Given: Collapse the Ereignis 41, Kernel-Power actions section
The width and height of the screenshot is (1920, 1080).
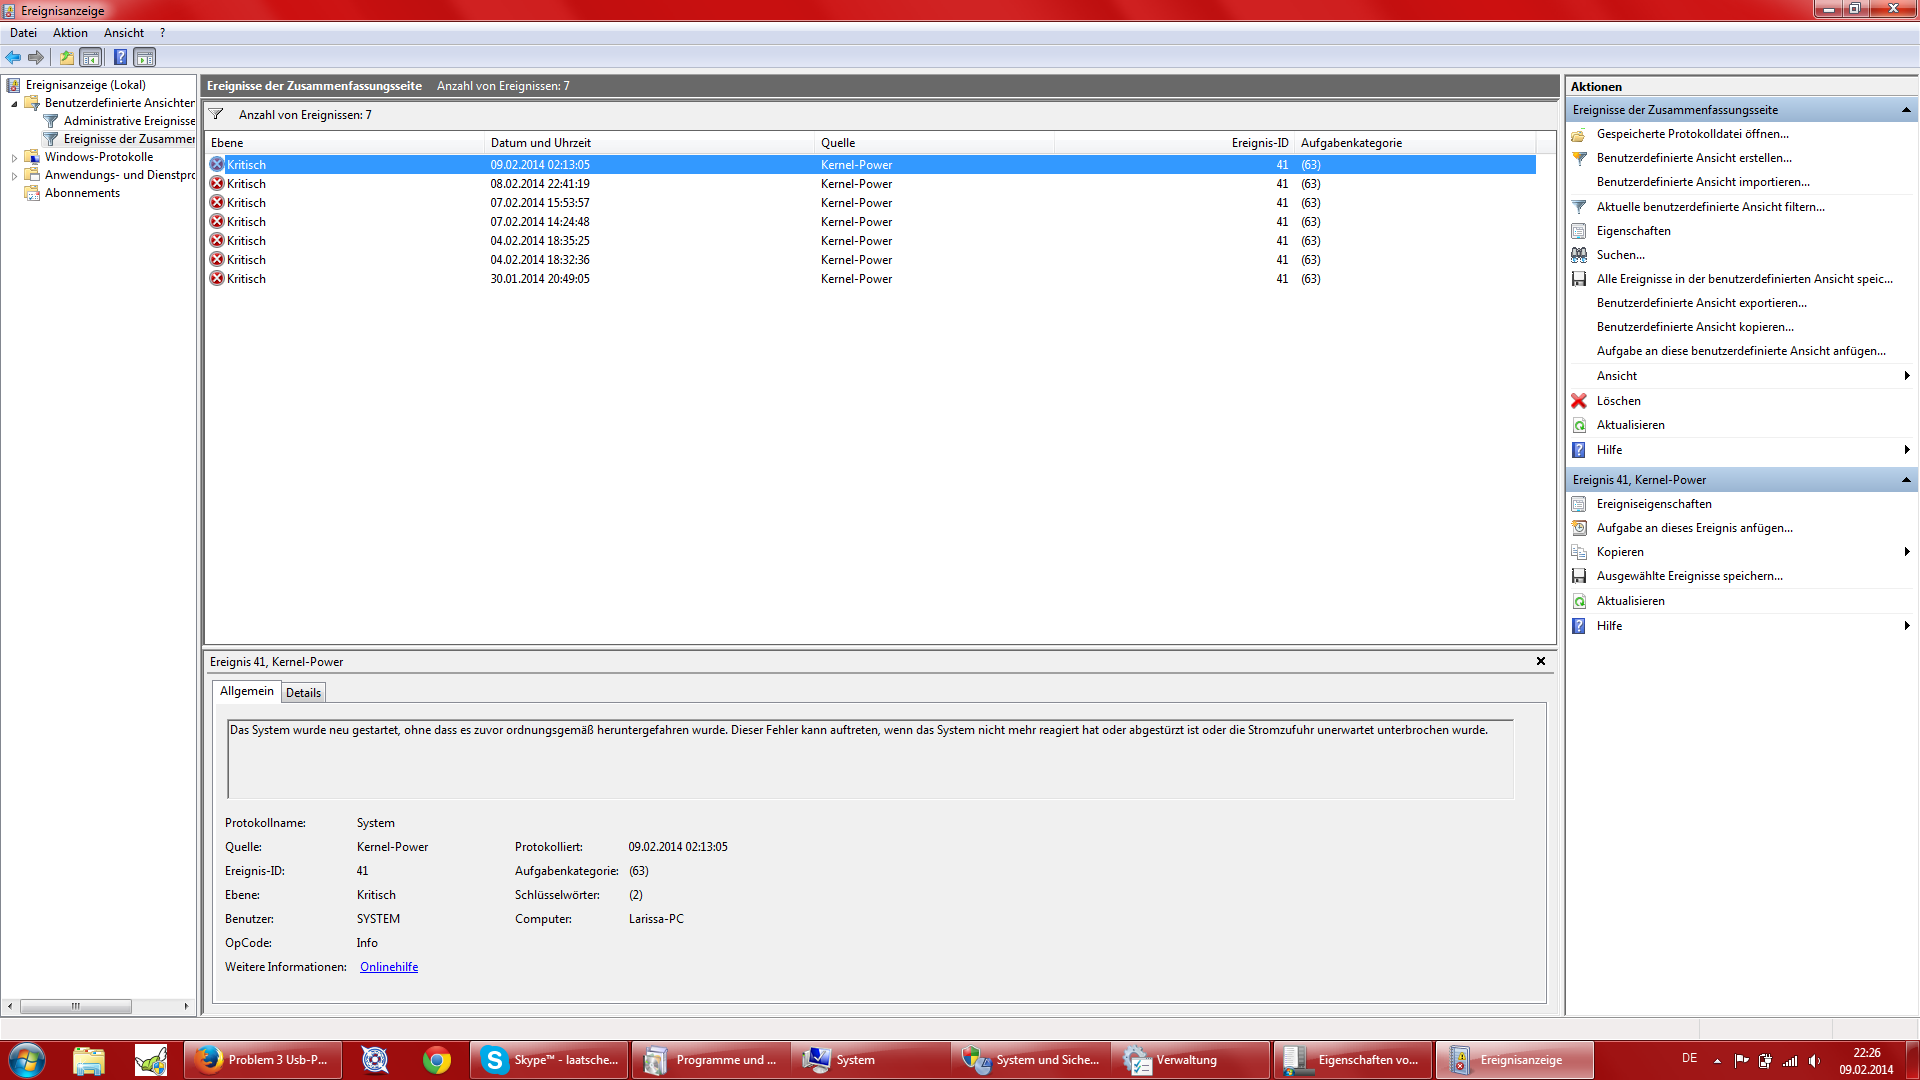Looking at the screenshot, I should point(1906,480).
